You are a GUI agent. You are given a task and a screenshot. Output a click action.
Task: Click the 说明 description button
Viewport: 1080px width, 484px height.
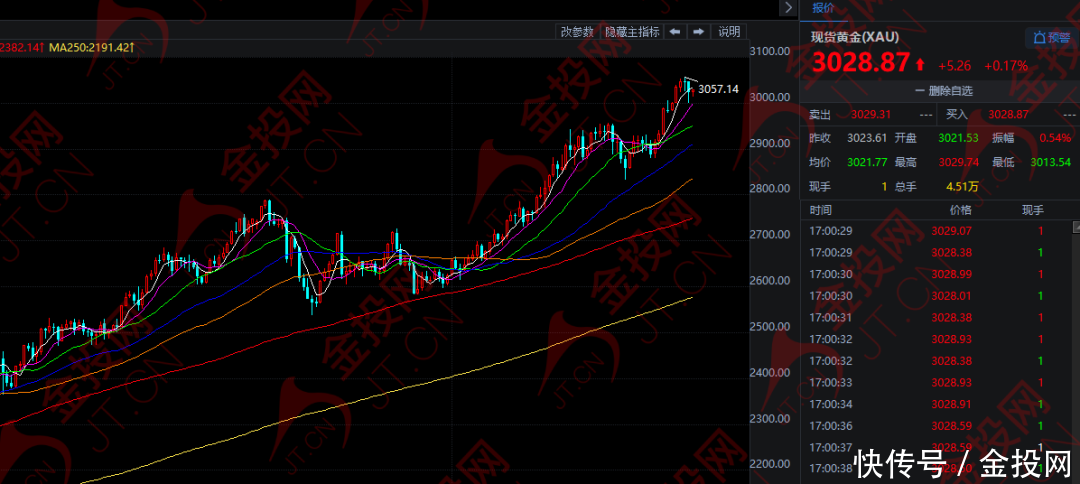(729, 32)
